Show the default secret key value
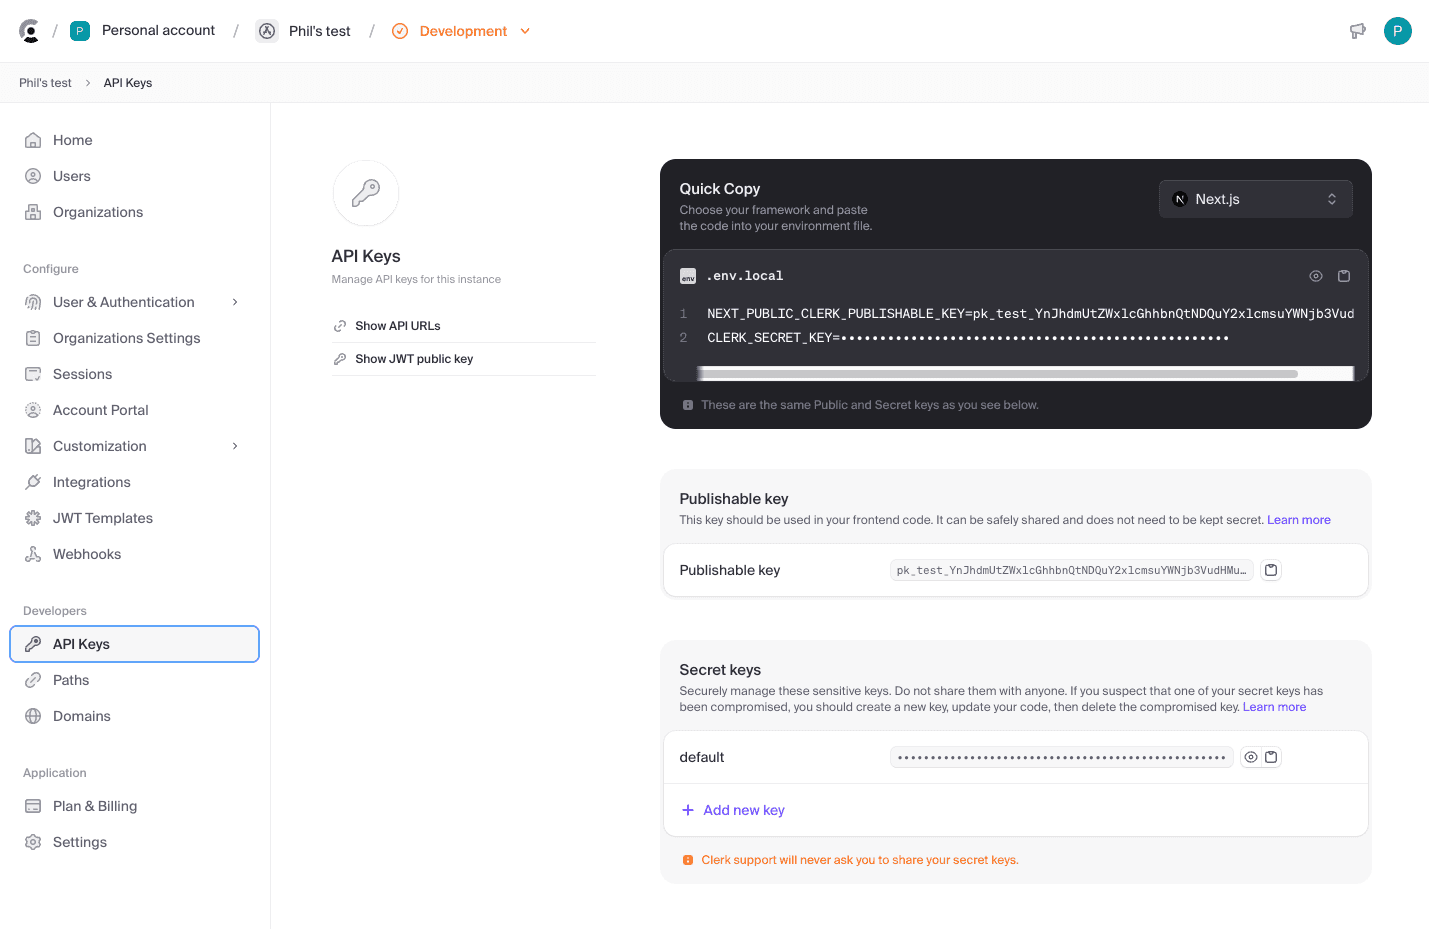 pyautogui.click(x=1250, y=757)
